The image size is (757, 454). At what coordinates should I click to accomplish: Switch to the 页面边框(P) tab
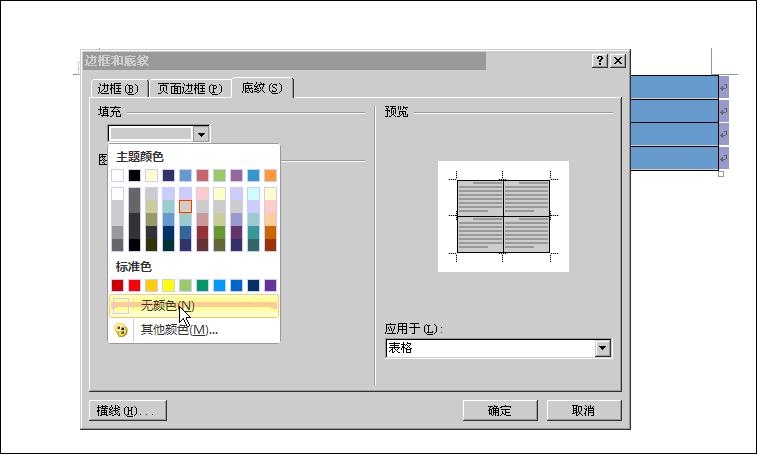point(190,89)
